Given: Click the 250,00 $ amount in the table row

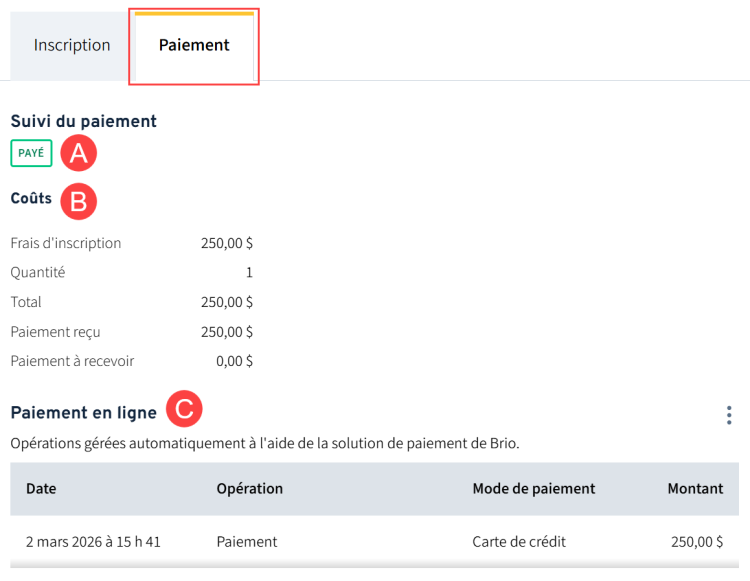Looking at the screenshot, I should click(697, 542).
